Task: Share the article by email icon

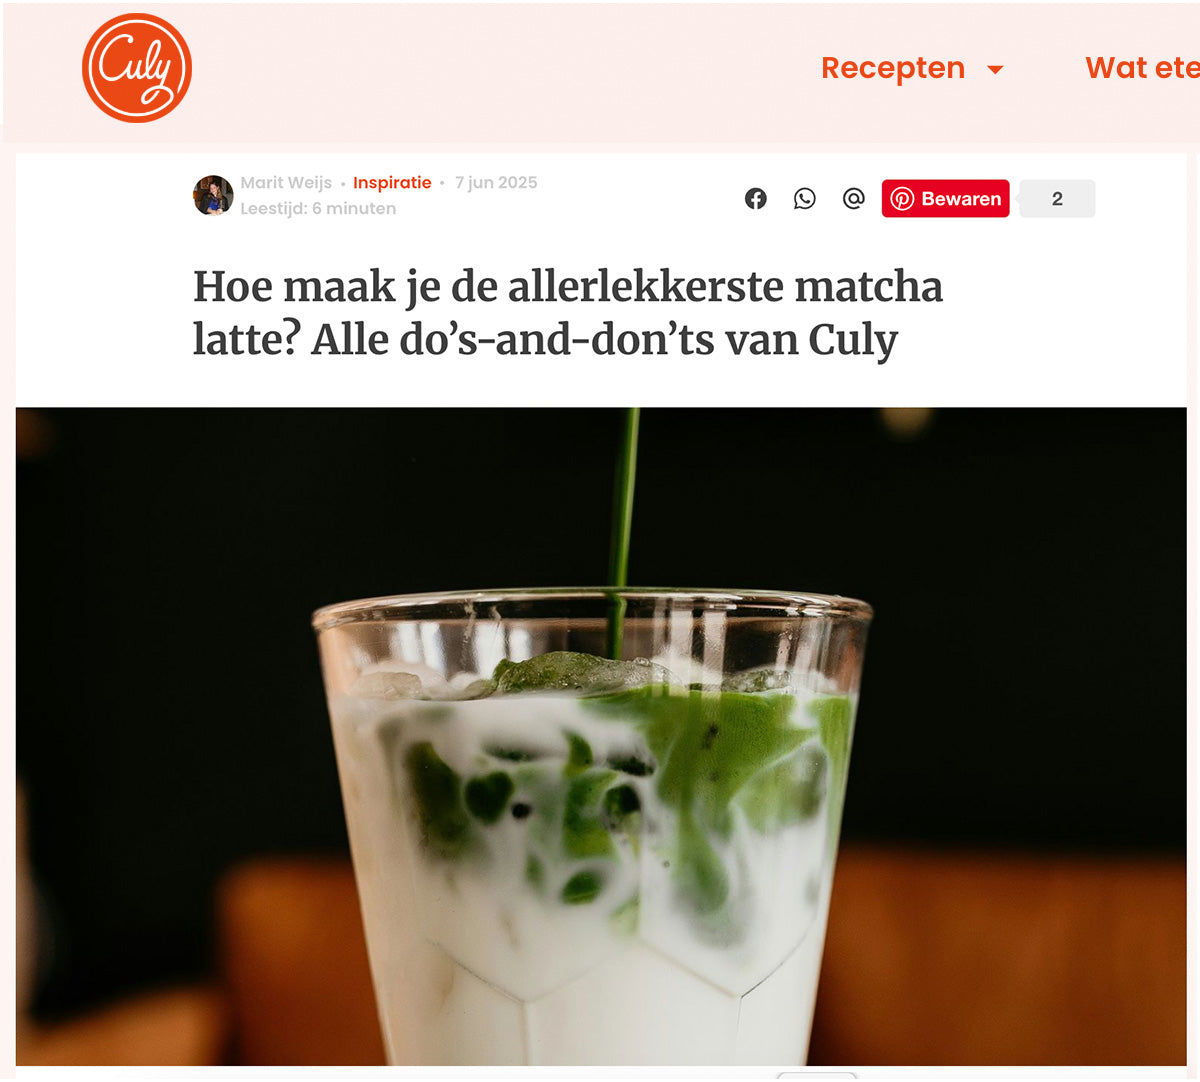Action: click(x=853, y=198)
